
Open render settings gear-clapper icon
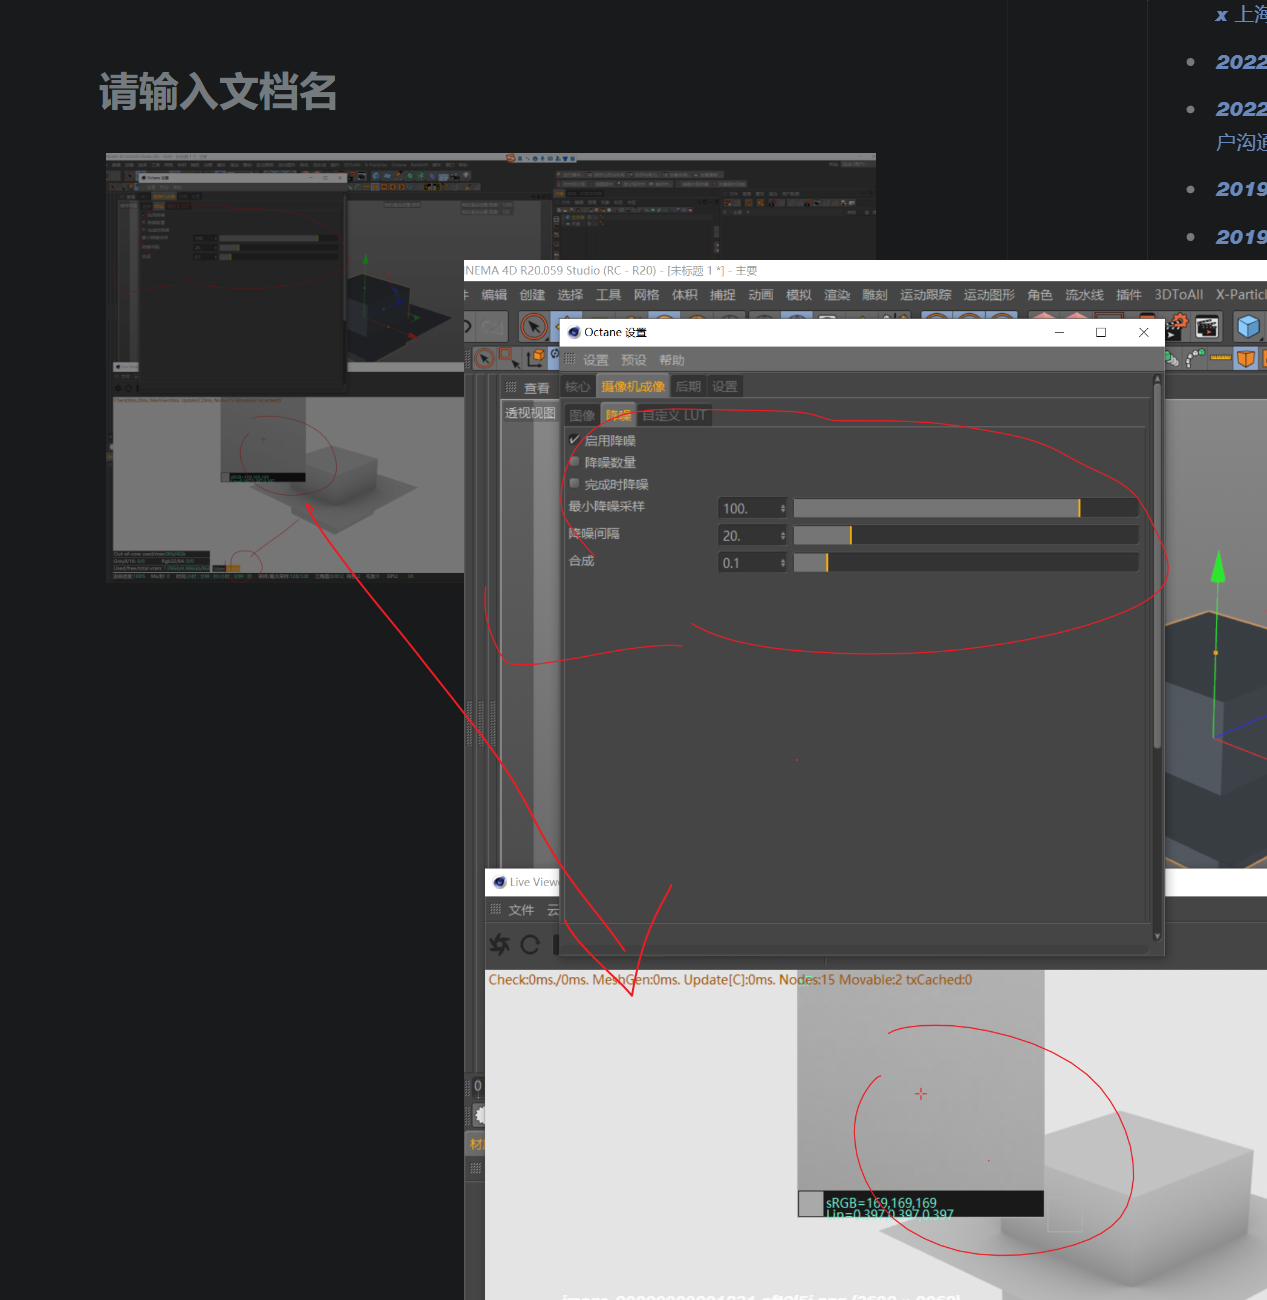1177,326
